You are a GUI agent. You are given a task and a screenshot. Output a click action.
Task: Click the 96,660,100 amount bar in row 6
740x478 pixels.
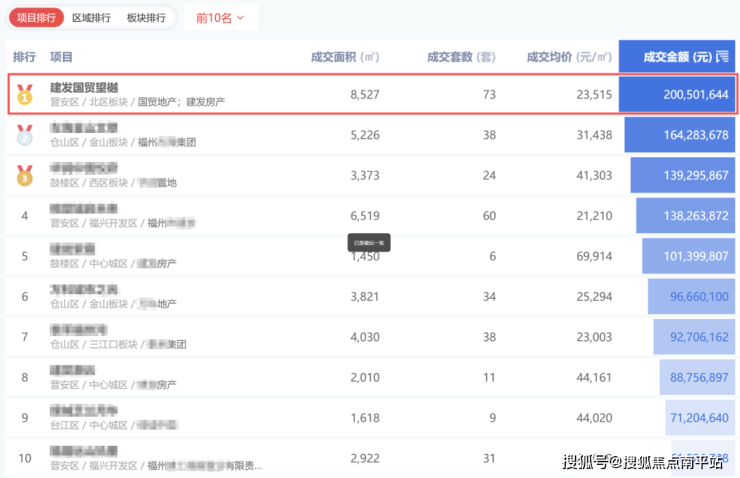point(694,297)
